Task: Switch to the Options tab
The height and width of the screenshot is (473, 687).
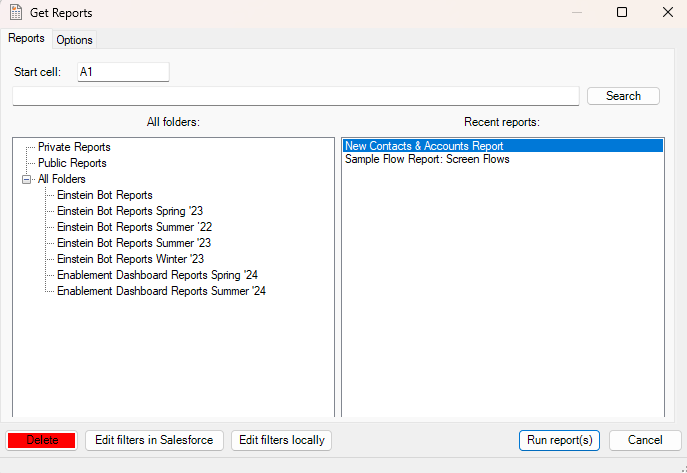Action: pos(74,40)
